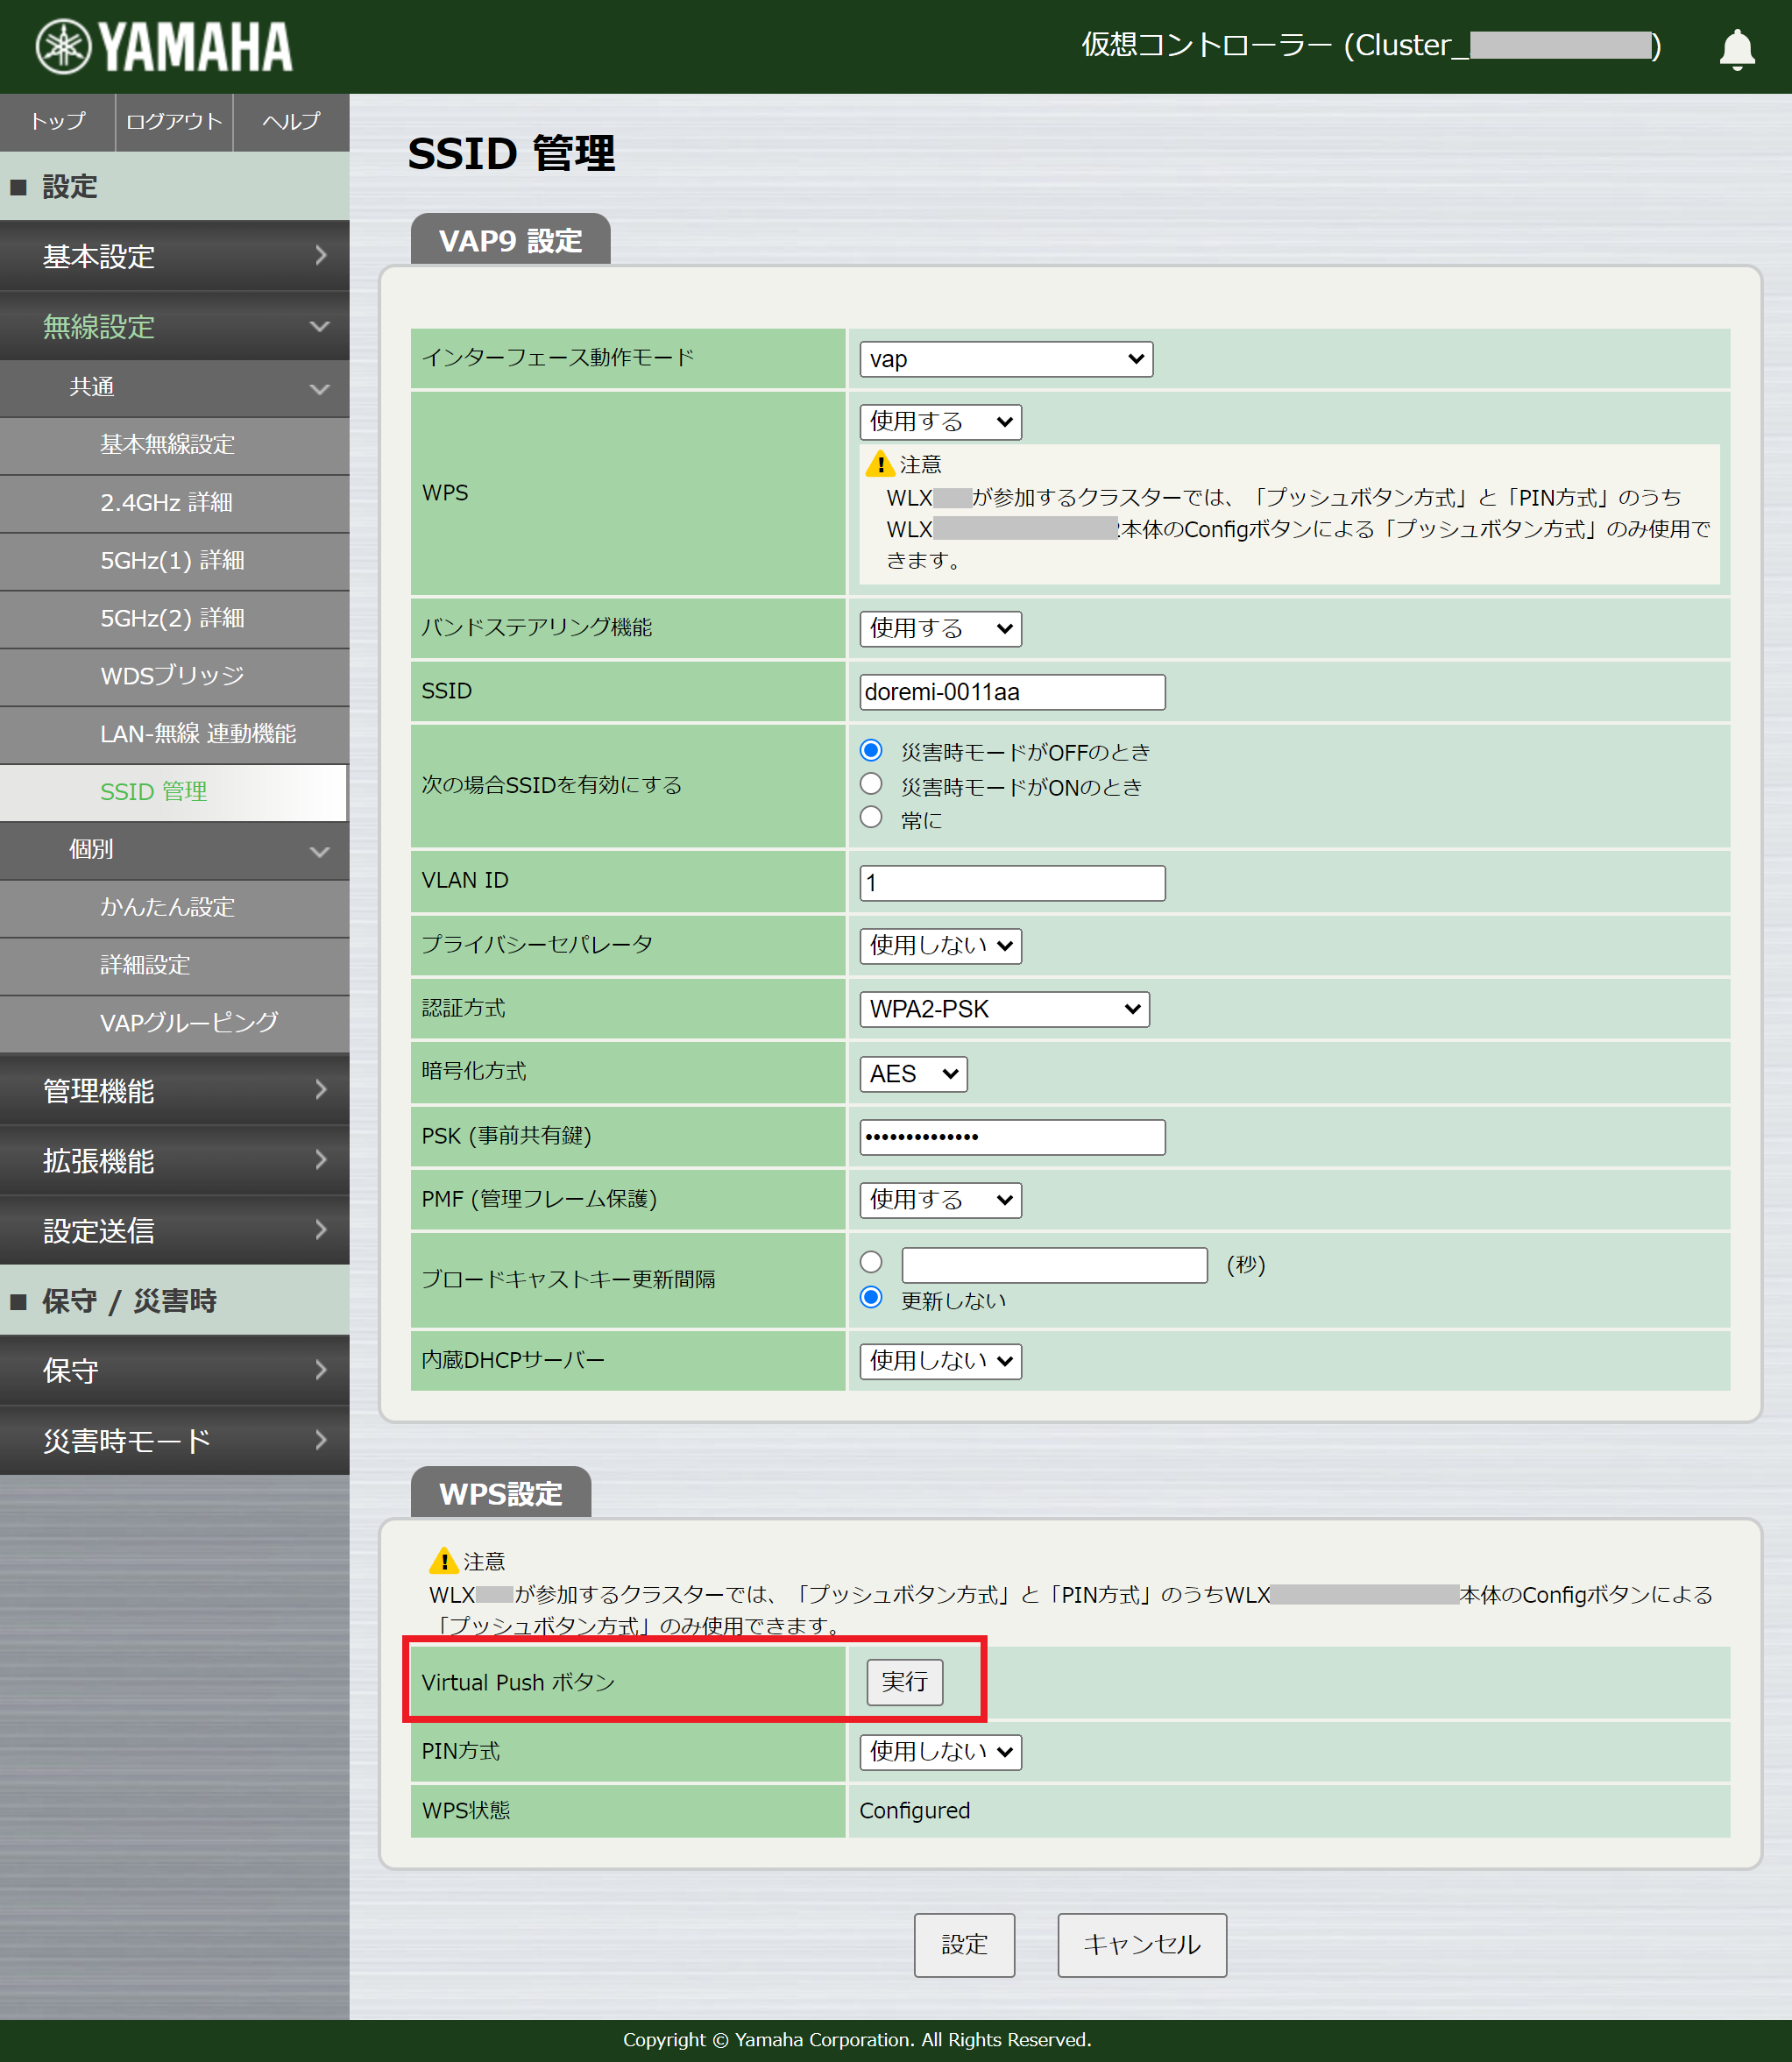Viewport: 1792px width, 2062px height.
Task: Select 常に to always enable SSID
Action: 871,817
